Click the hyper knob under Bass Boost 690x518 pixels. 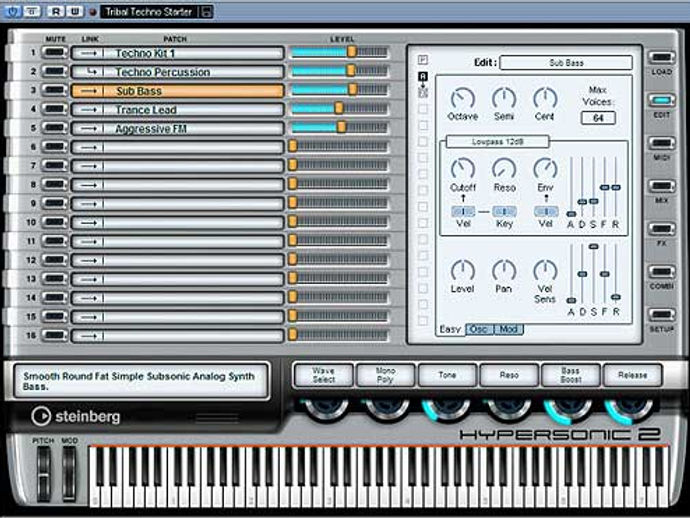click(x=570, y=409)
